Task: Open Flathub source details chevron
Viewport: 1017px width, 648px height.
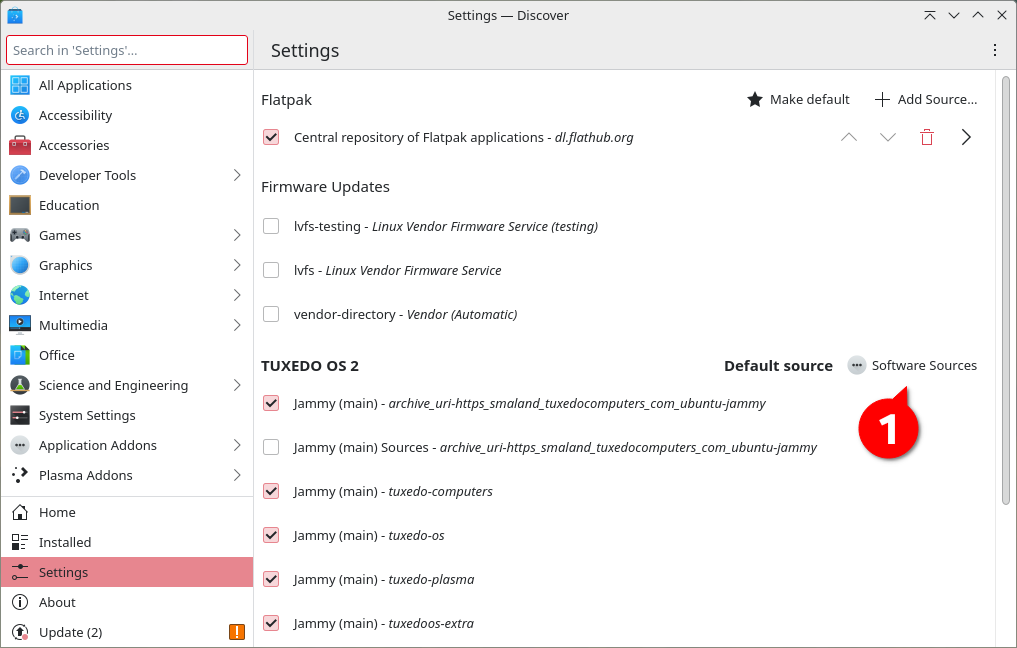Action: (x=966, y=137)
